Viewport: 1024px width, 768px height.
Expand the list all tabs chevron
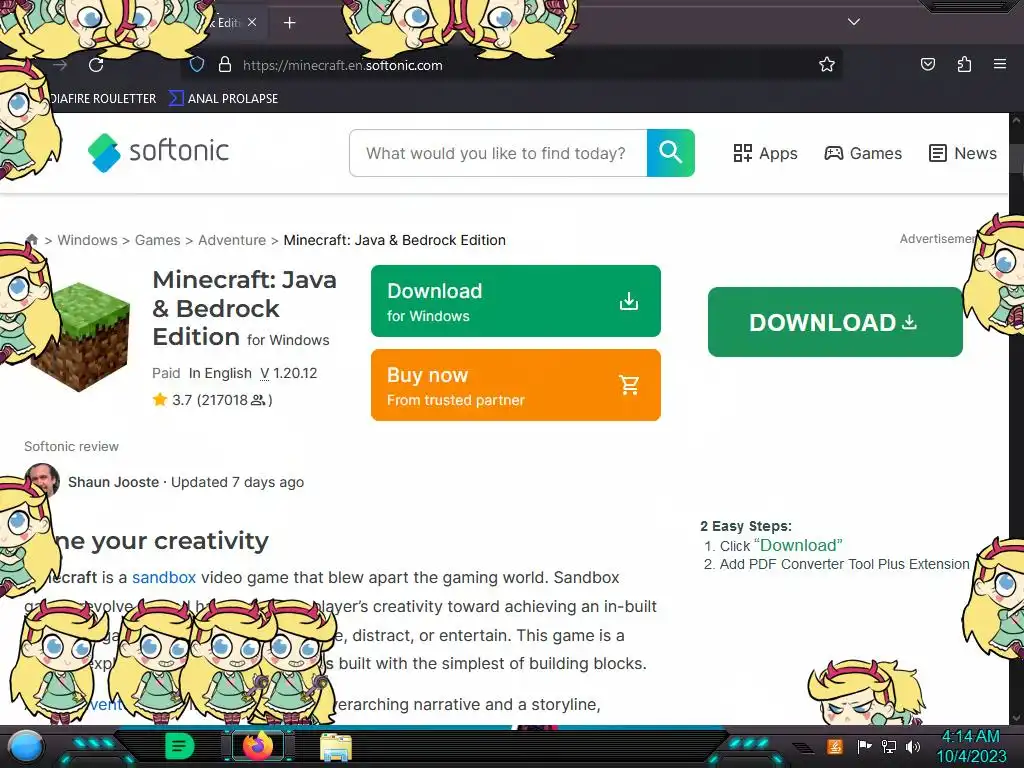[854, 22]
